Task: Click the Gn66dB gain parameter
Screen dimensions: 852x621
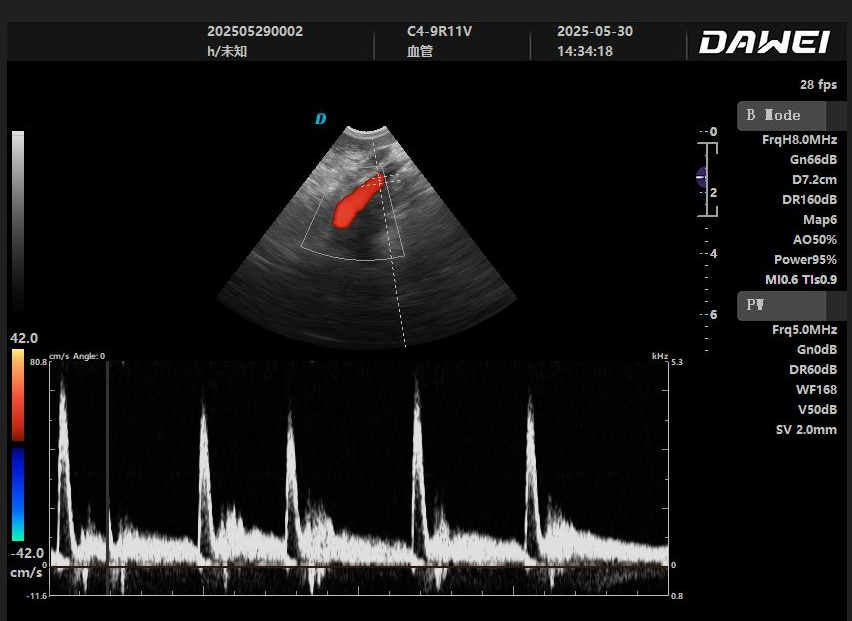Action: (813, 160)
